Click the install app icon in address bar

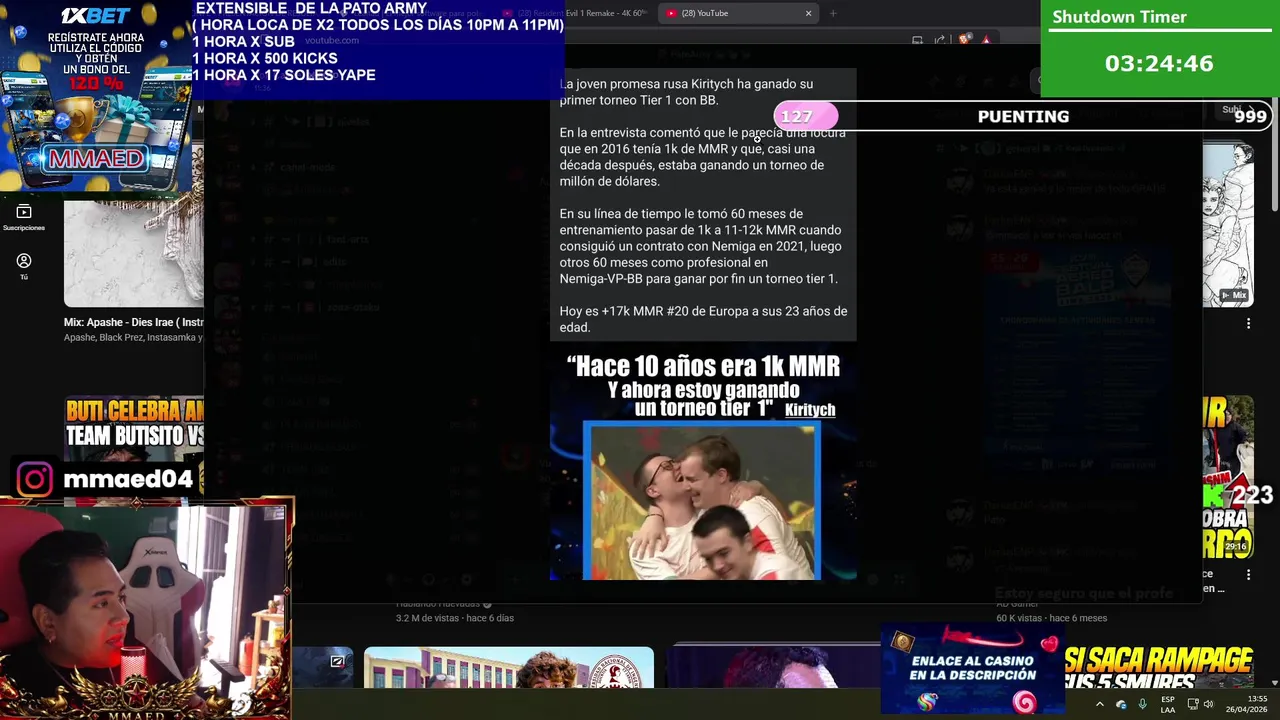click(x=917, y=40)
